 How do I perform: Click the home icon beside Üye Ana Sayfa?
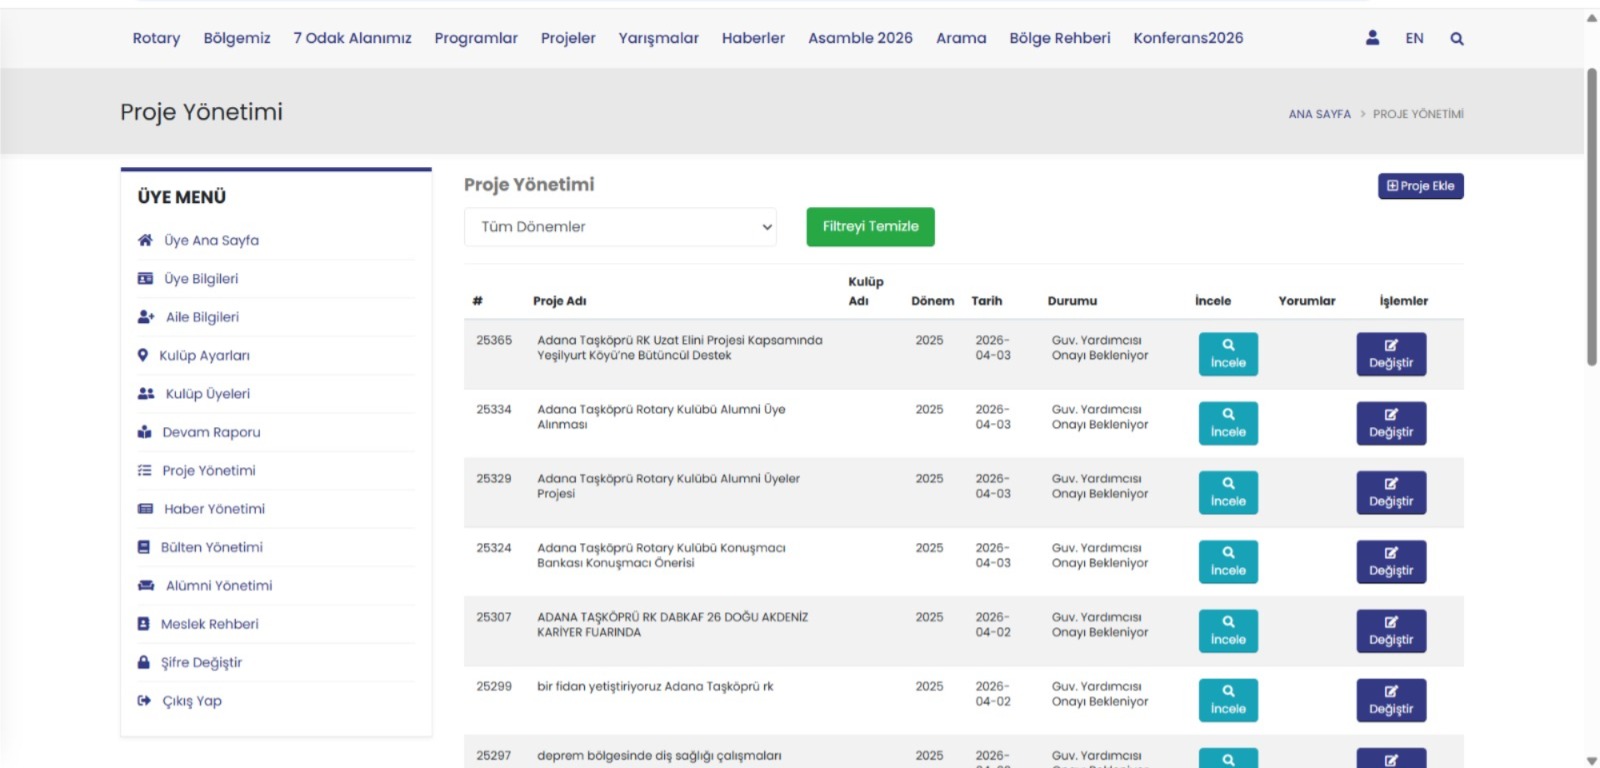click(x=145, y=240)
